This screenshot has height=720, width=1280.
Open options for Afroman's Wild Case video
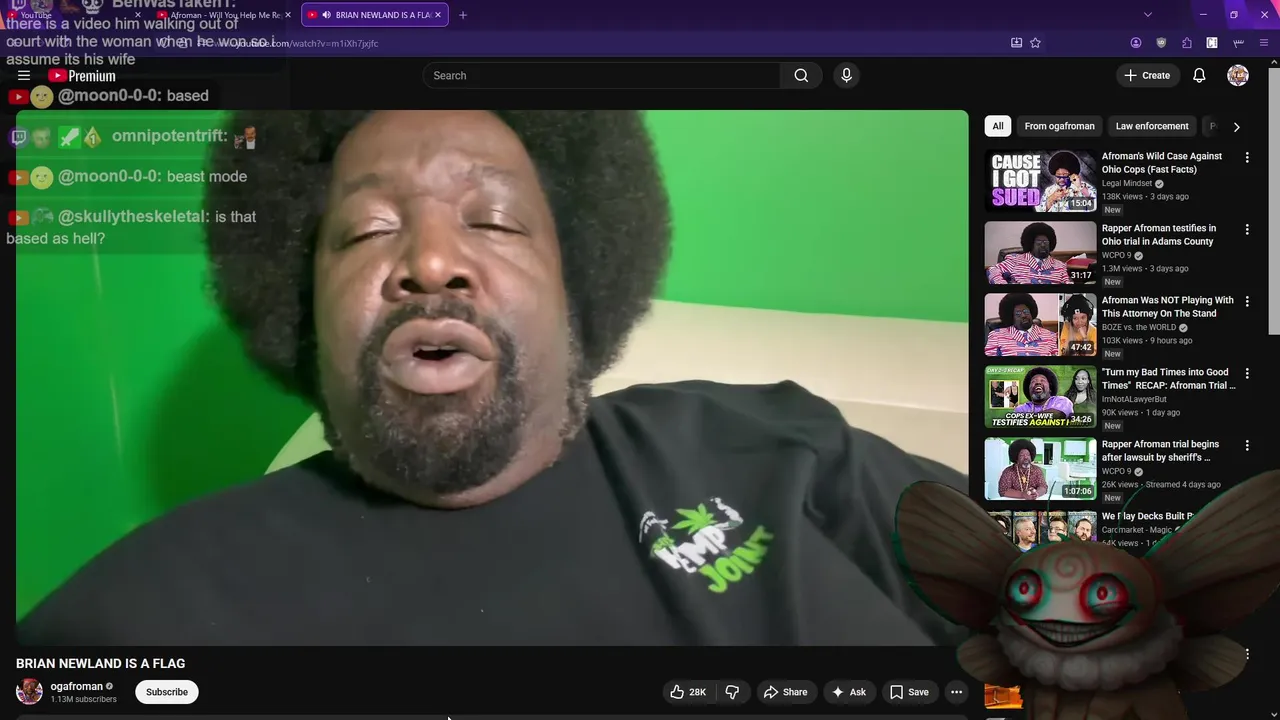coord(1246,158)
